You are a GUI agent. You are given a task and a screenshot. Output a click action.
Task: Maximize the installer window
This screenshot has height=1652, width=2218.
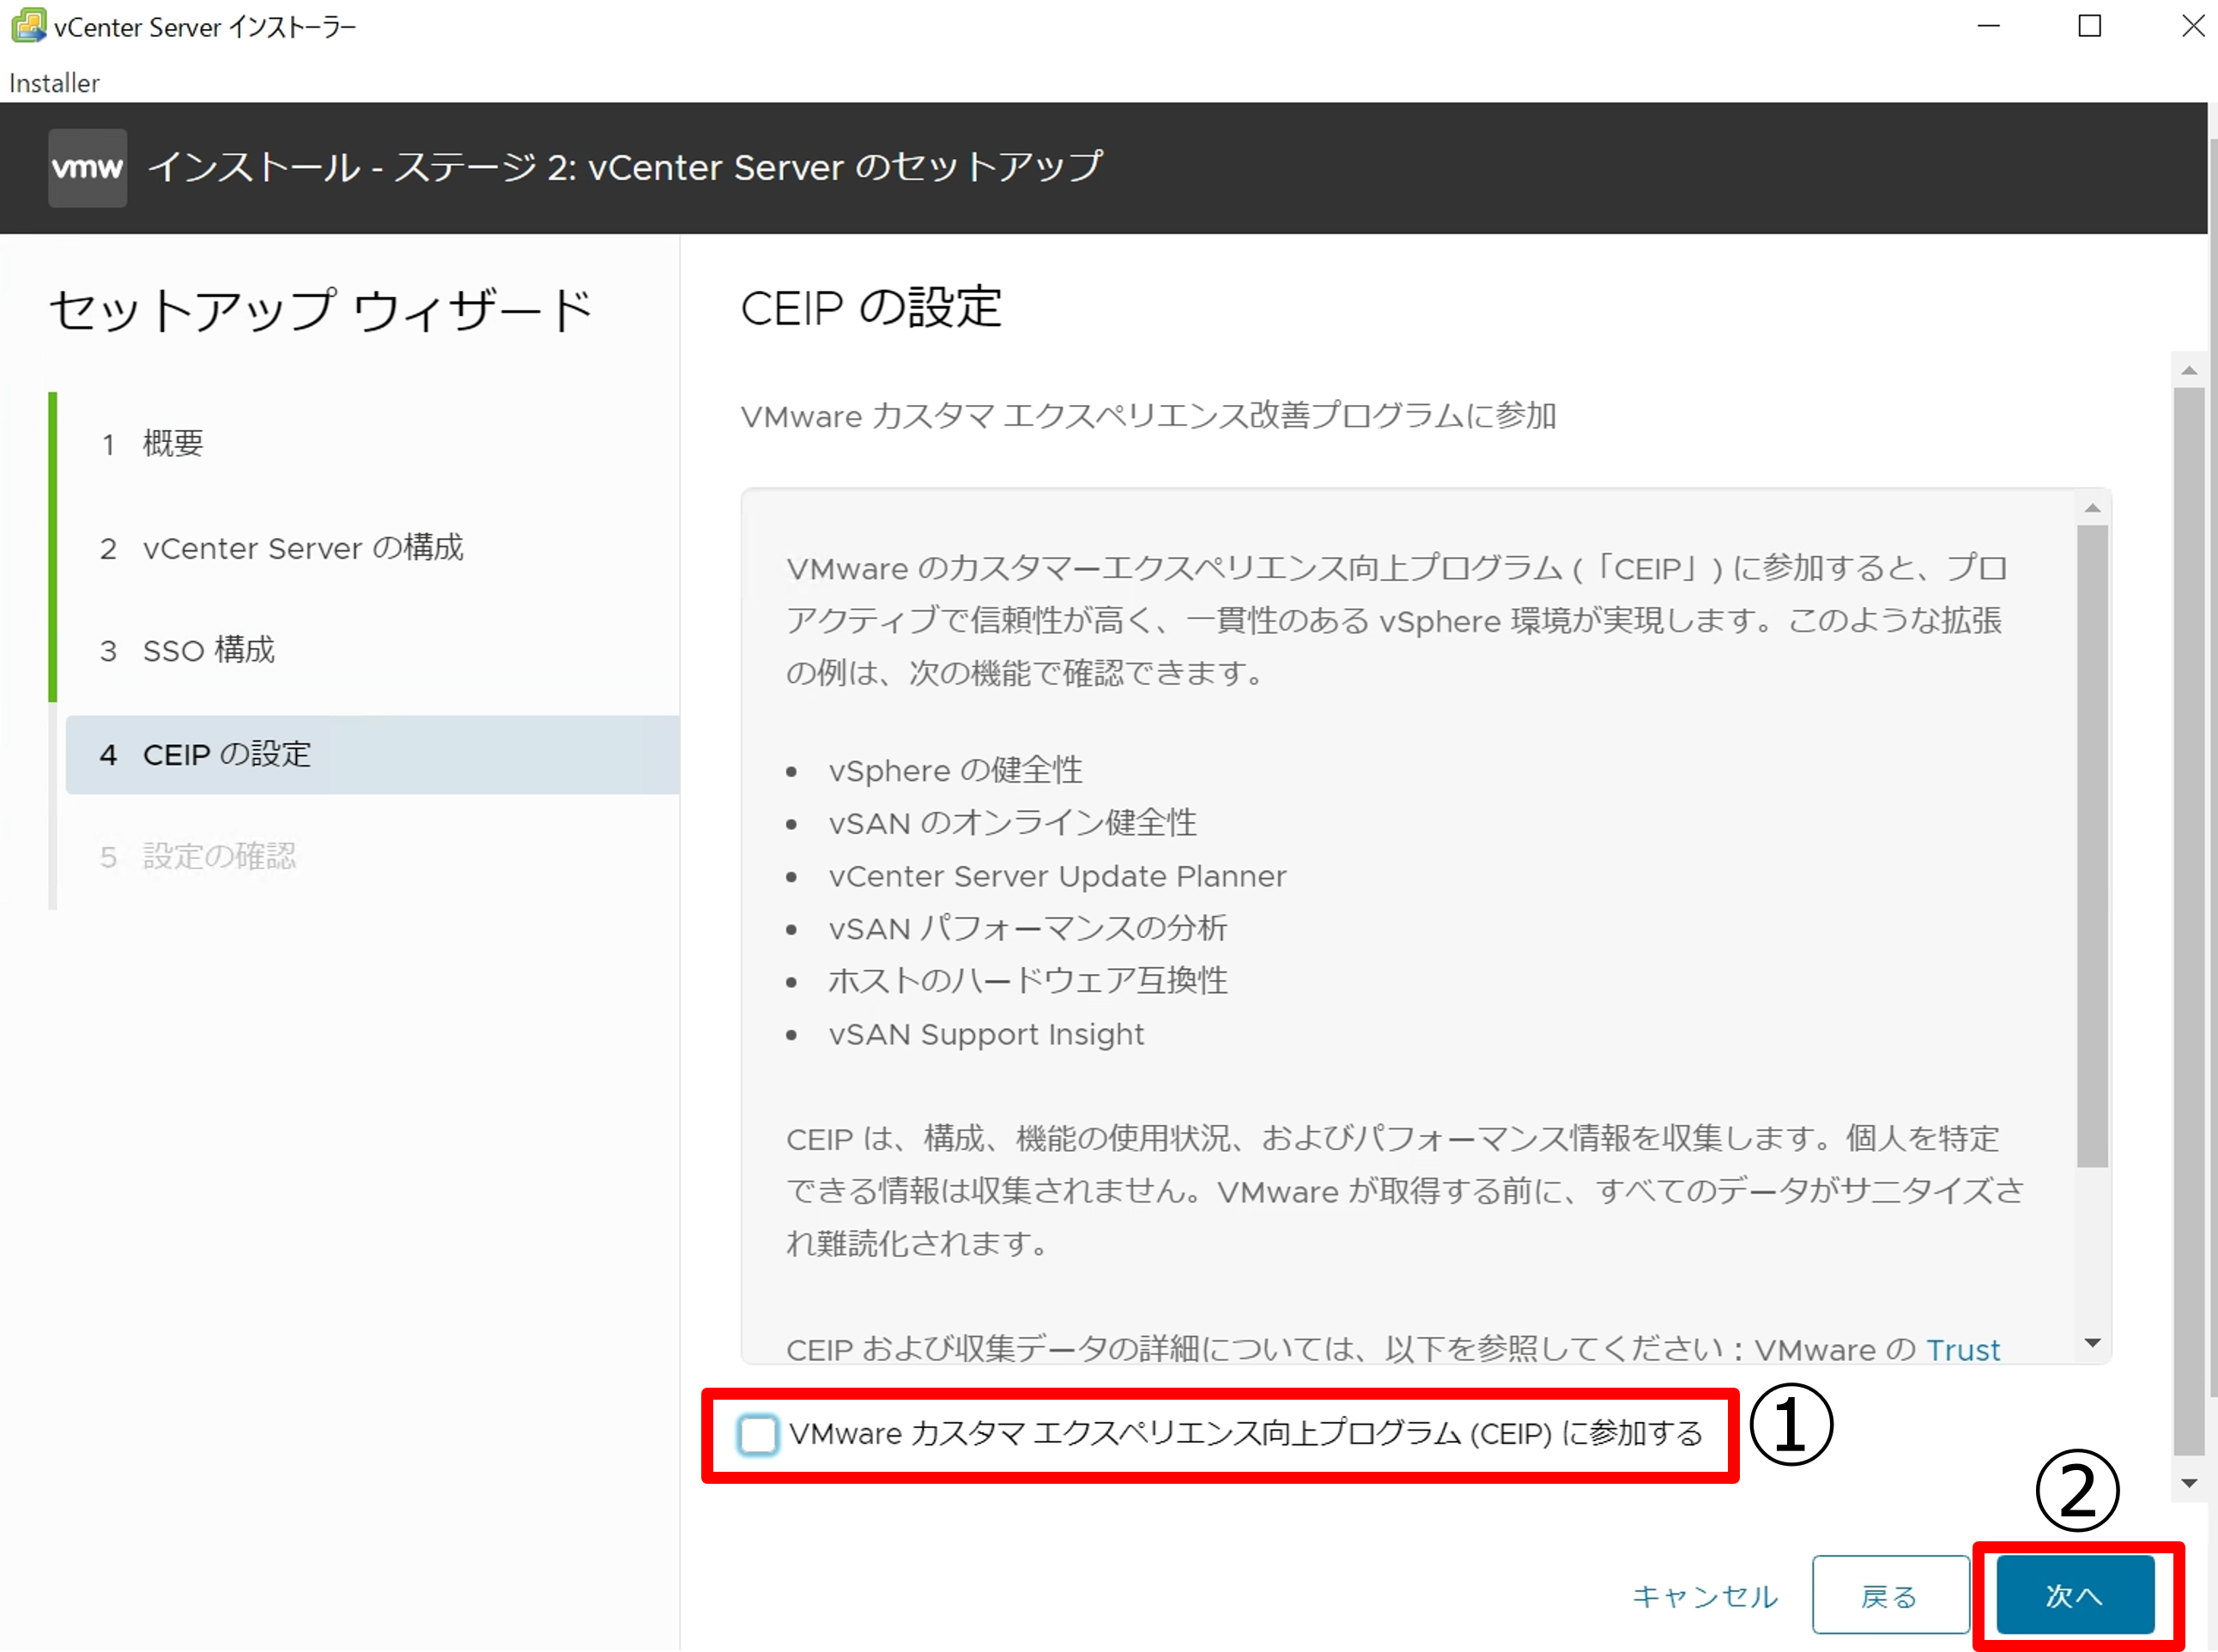pyautogui.click(x=2090, y=26)
